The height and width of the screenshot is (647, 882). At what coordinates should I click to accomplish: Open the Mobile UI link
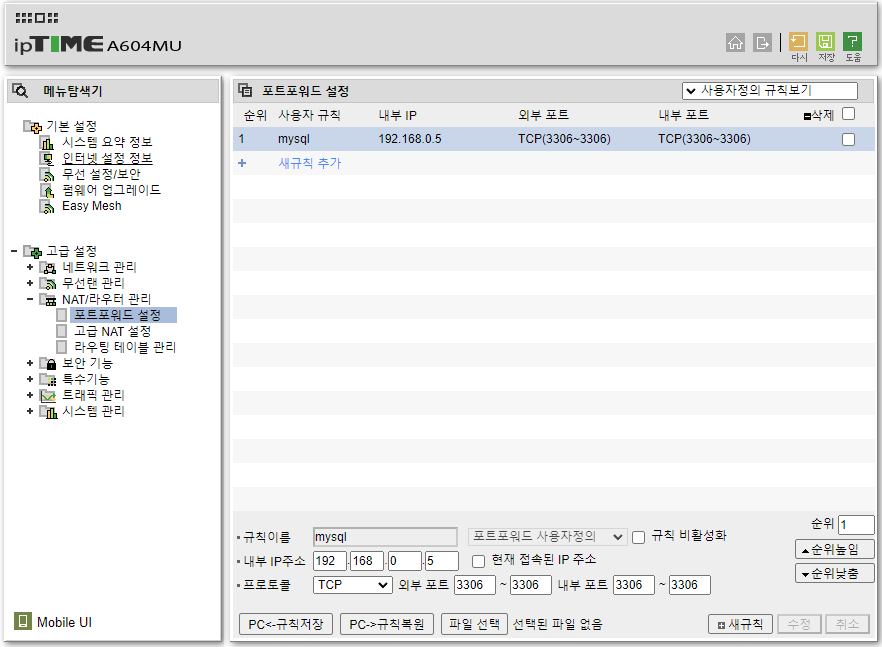click(64, 622)
